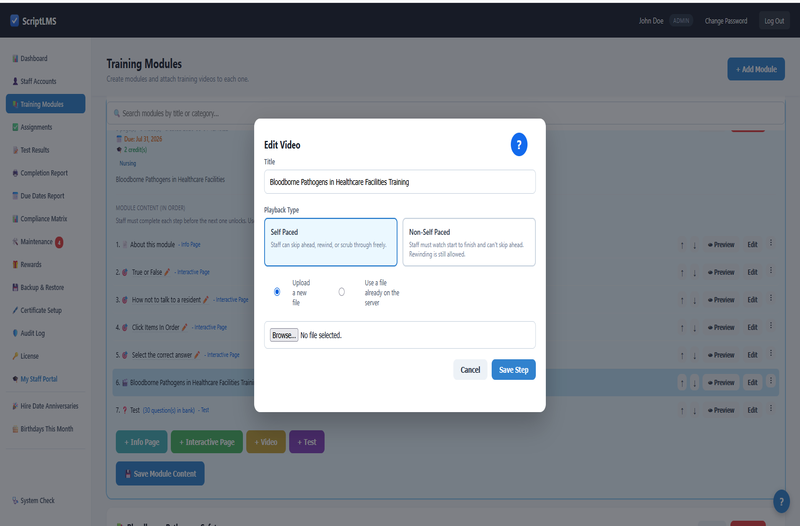Click the ScriptLMS logo checkbox icon
This screenshot has height=526, width=800.
pyautogui.click(x=14, y=20)
